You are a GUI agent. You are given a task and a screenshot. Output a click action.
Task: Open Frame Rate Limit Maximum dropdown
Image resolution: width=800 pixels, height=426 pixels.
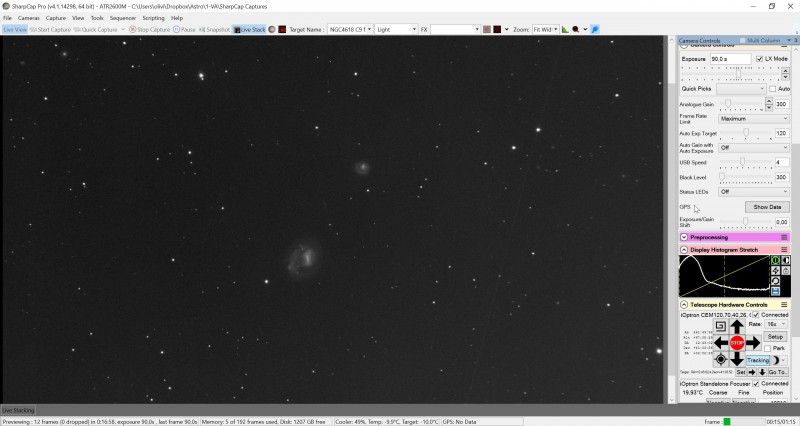[754, 119]
